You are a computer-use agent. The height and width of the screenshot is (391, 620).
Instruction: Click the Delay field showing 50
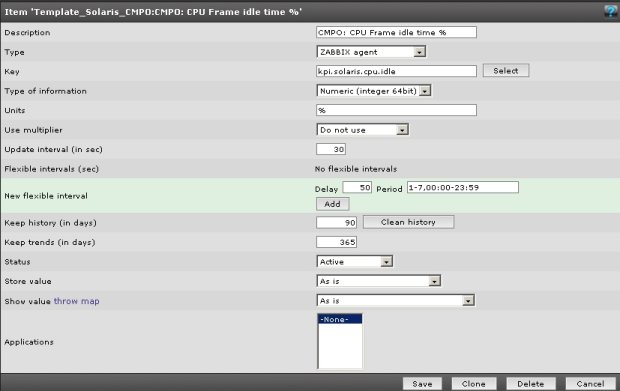coord(357,187)
